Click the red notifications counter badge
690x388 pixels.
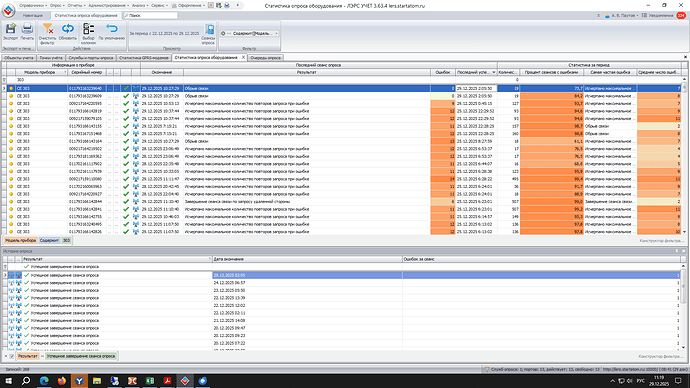tap(681, 15)
